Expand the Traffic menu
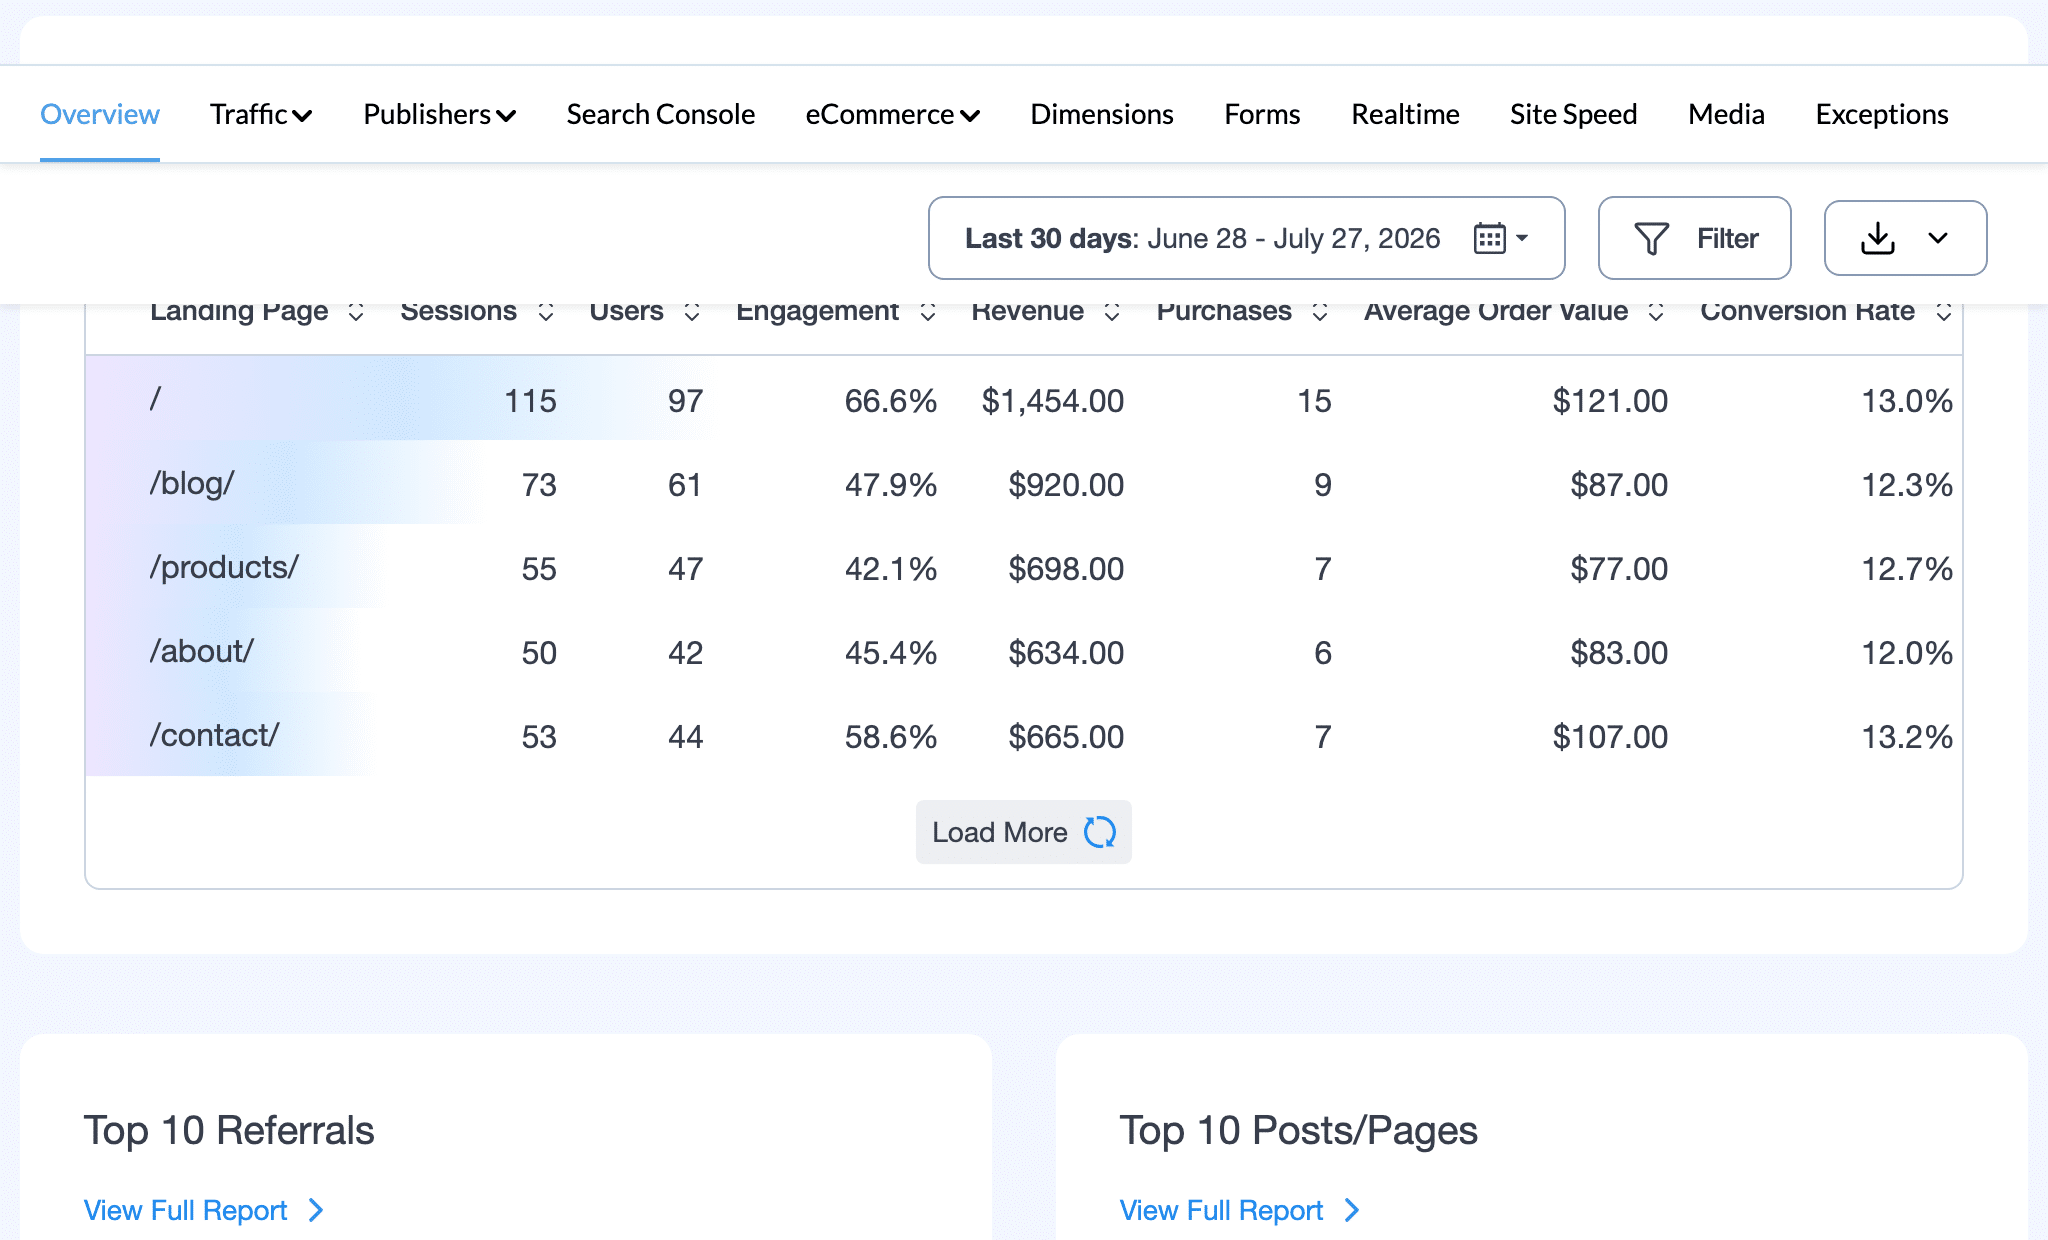This screenshot has width=2048, height=1240. [261, 114]
